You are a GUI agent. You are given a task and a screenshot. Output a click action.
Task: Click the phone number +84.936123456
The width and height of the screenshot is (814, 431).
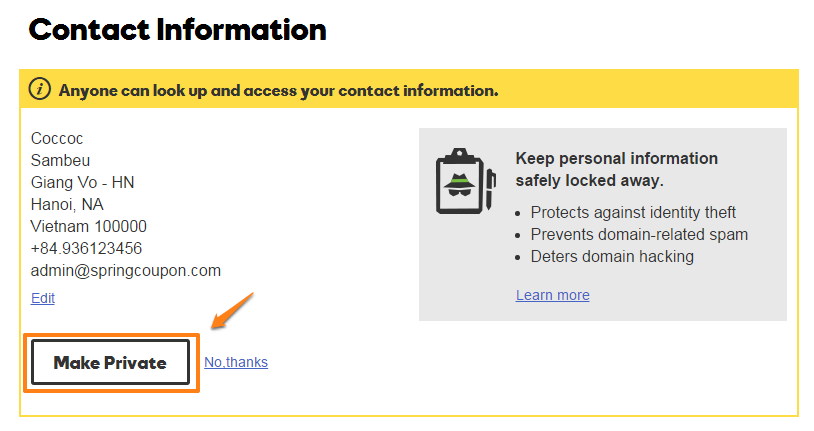point(86,248)
